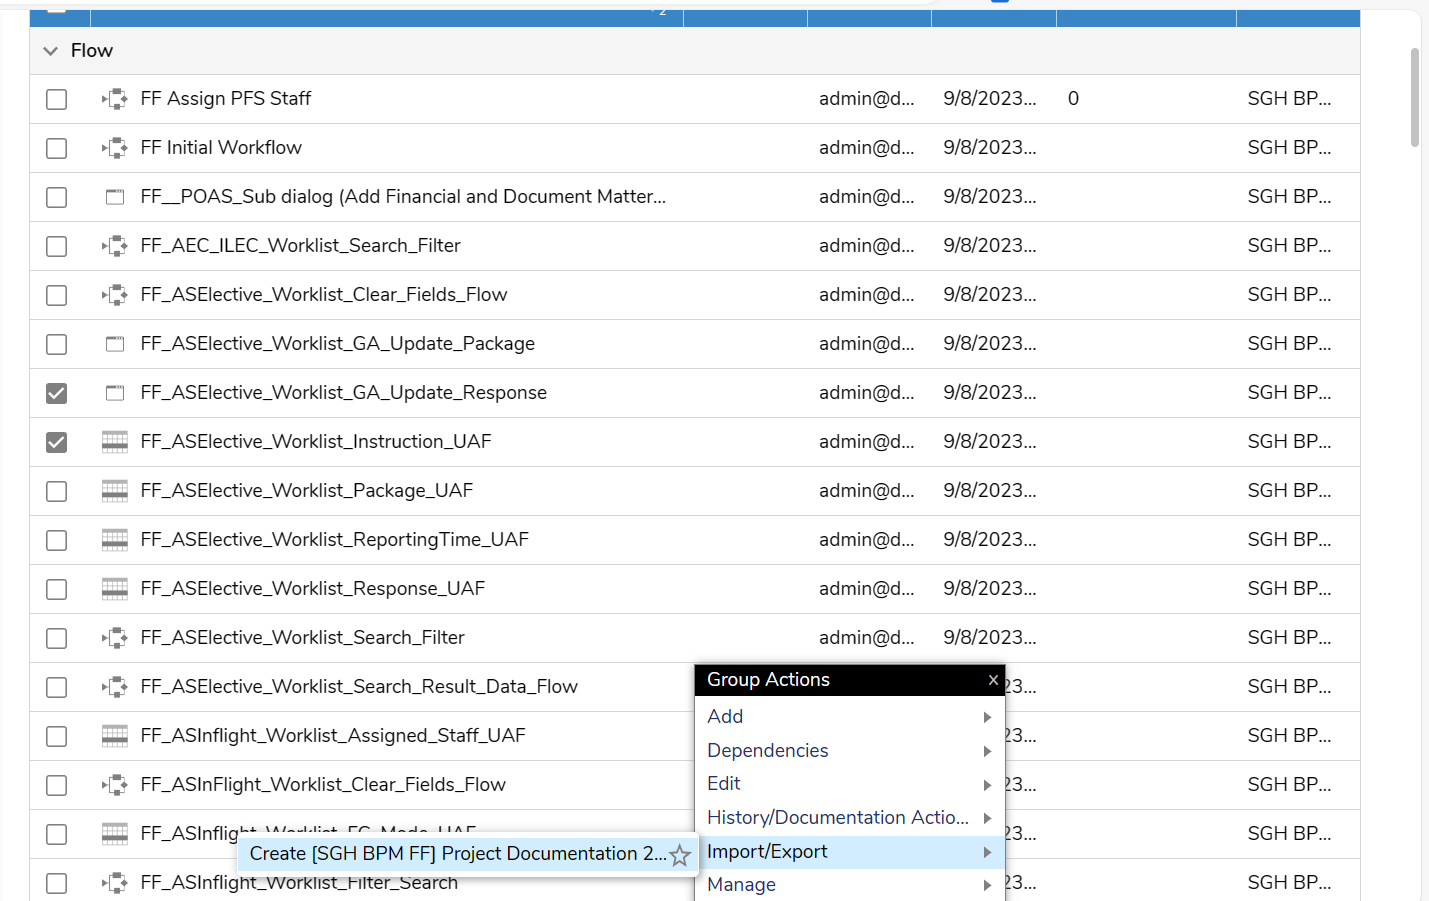Expand the Import/Export submenu arrow

click(x=987, y=852)
